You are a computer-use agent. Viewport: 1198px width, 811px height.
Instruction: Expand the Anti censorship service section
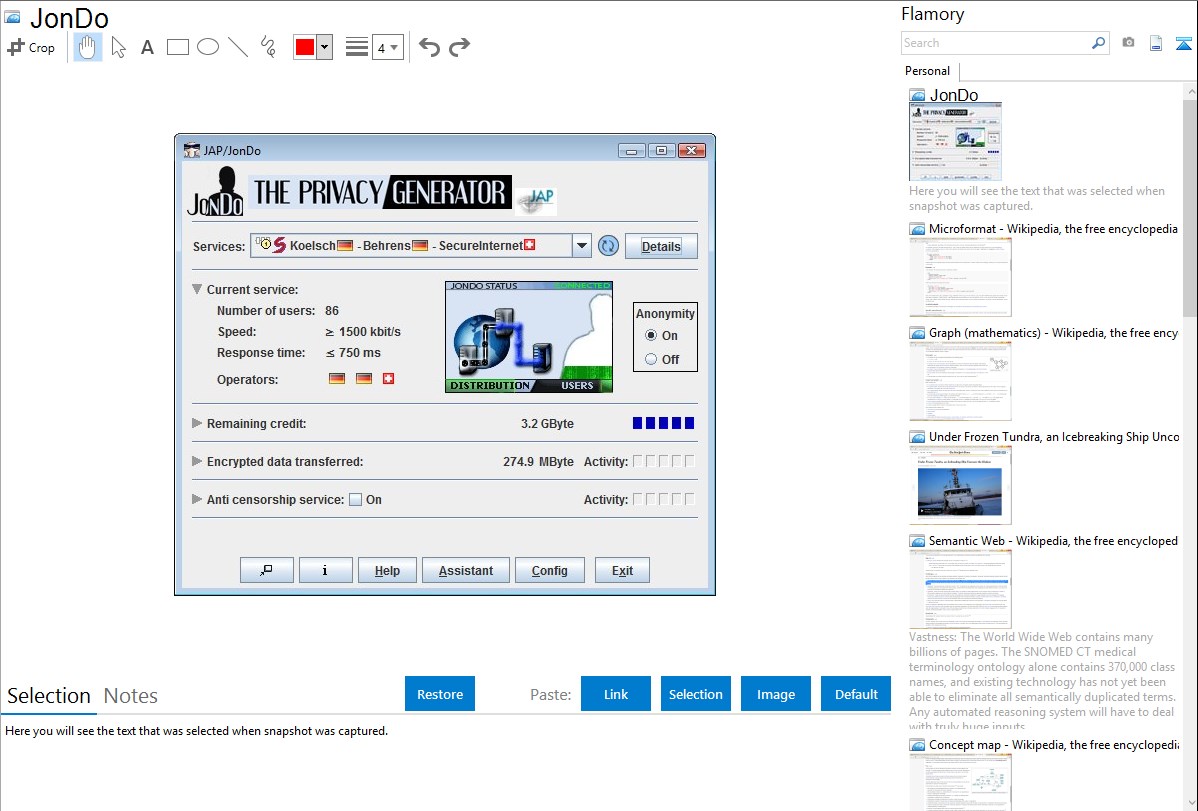click(x=197, y=499)
